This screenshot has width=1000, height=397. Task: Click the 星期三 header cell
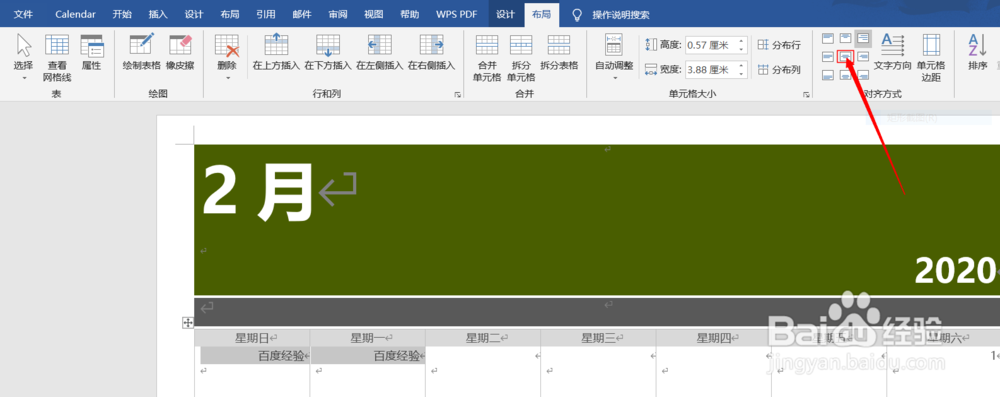click(598, 338)
